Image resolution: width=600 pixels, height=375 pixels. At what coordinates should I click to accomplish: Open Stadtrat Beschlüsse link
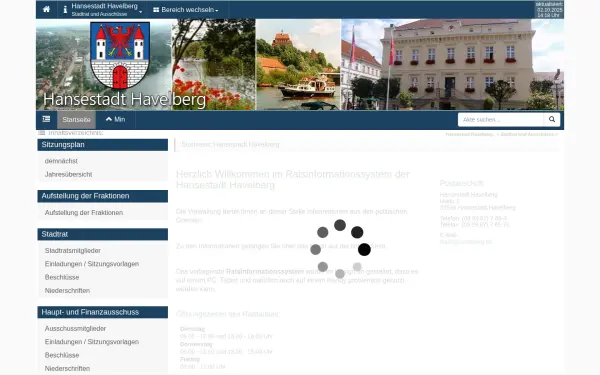62,277
